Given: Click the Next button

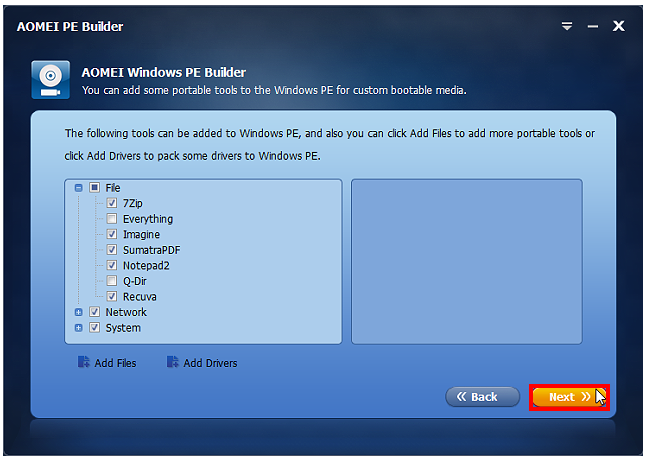Looking at the screenshot, I should 569,397.
